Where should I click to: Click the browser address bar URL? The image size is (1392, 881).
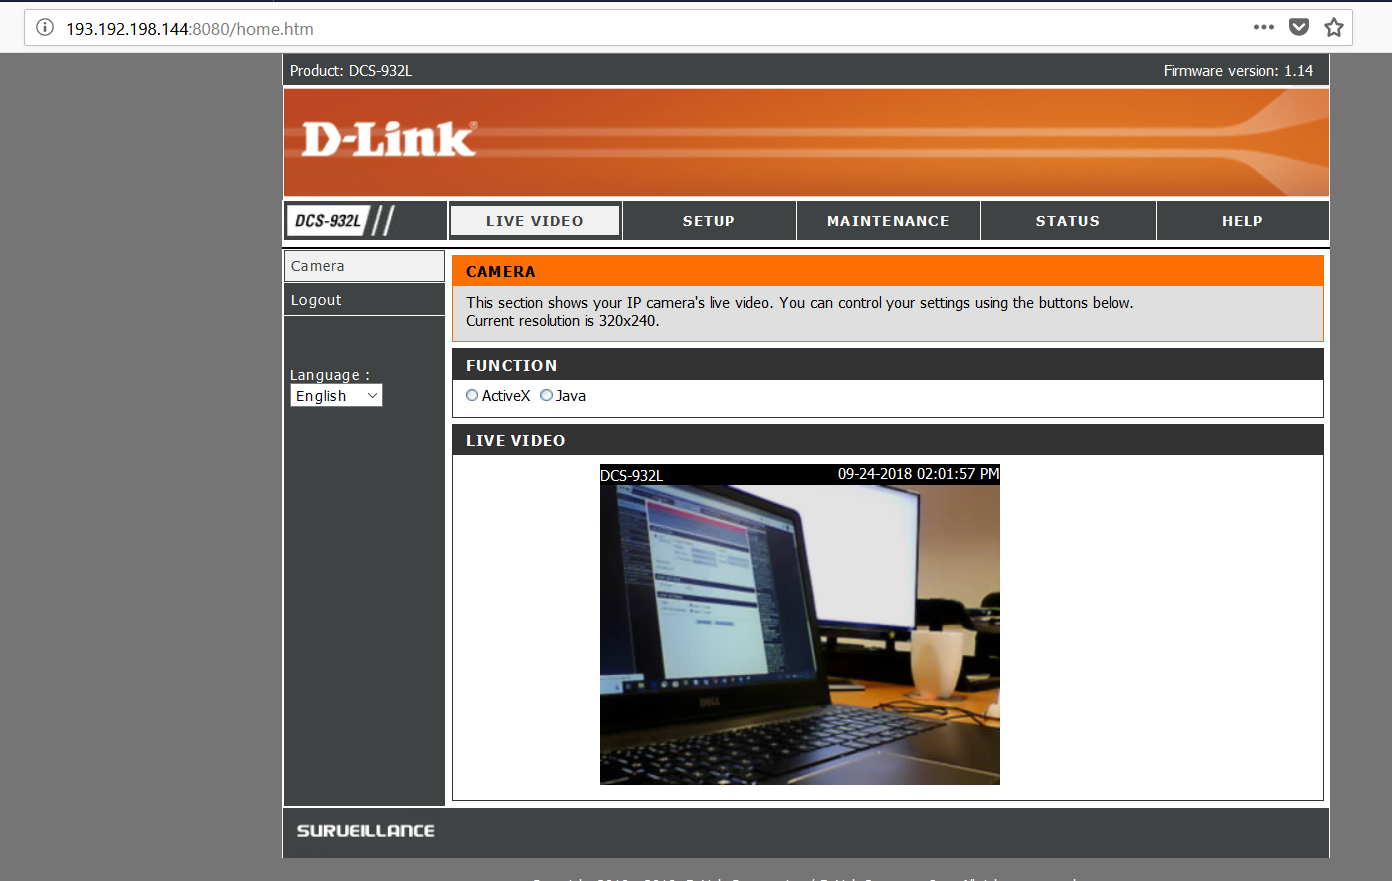pyautogui.click(x=190, y=29)
